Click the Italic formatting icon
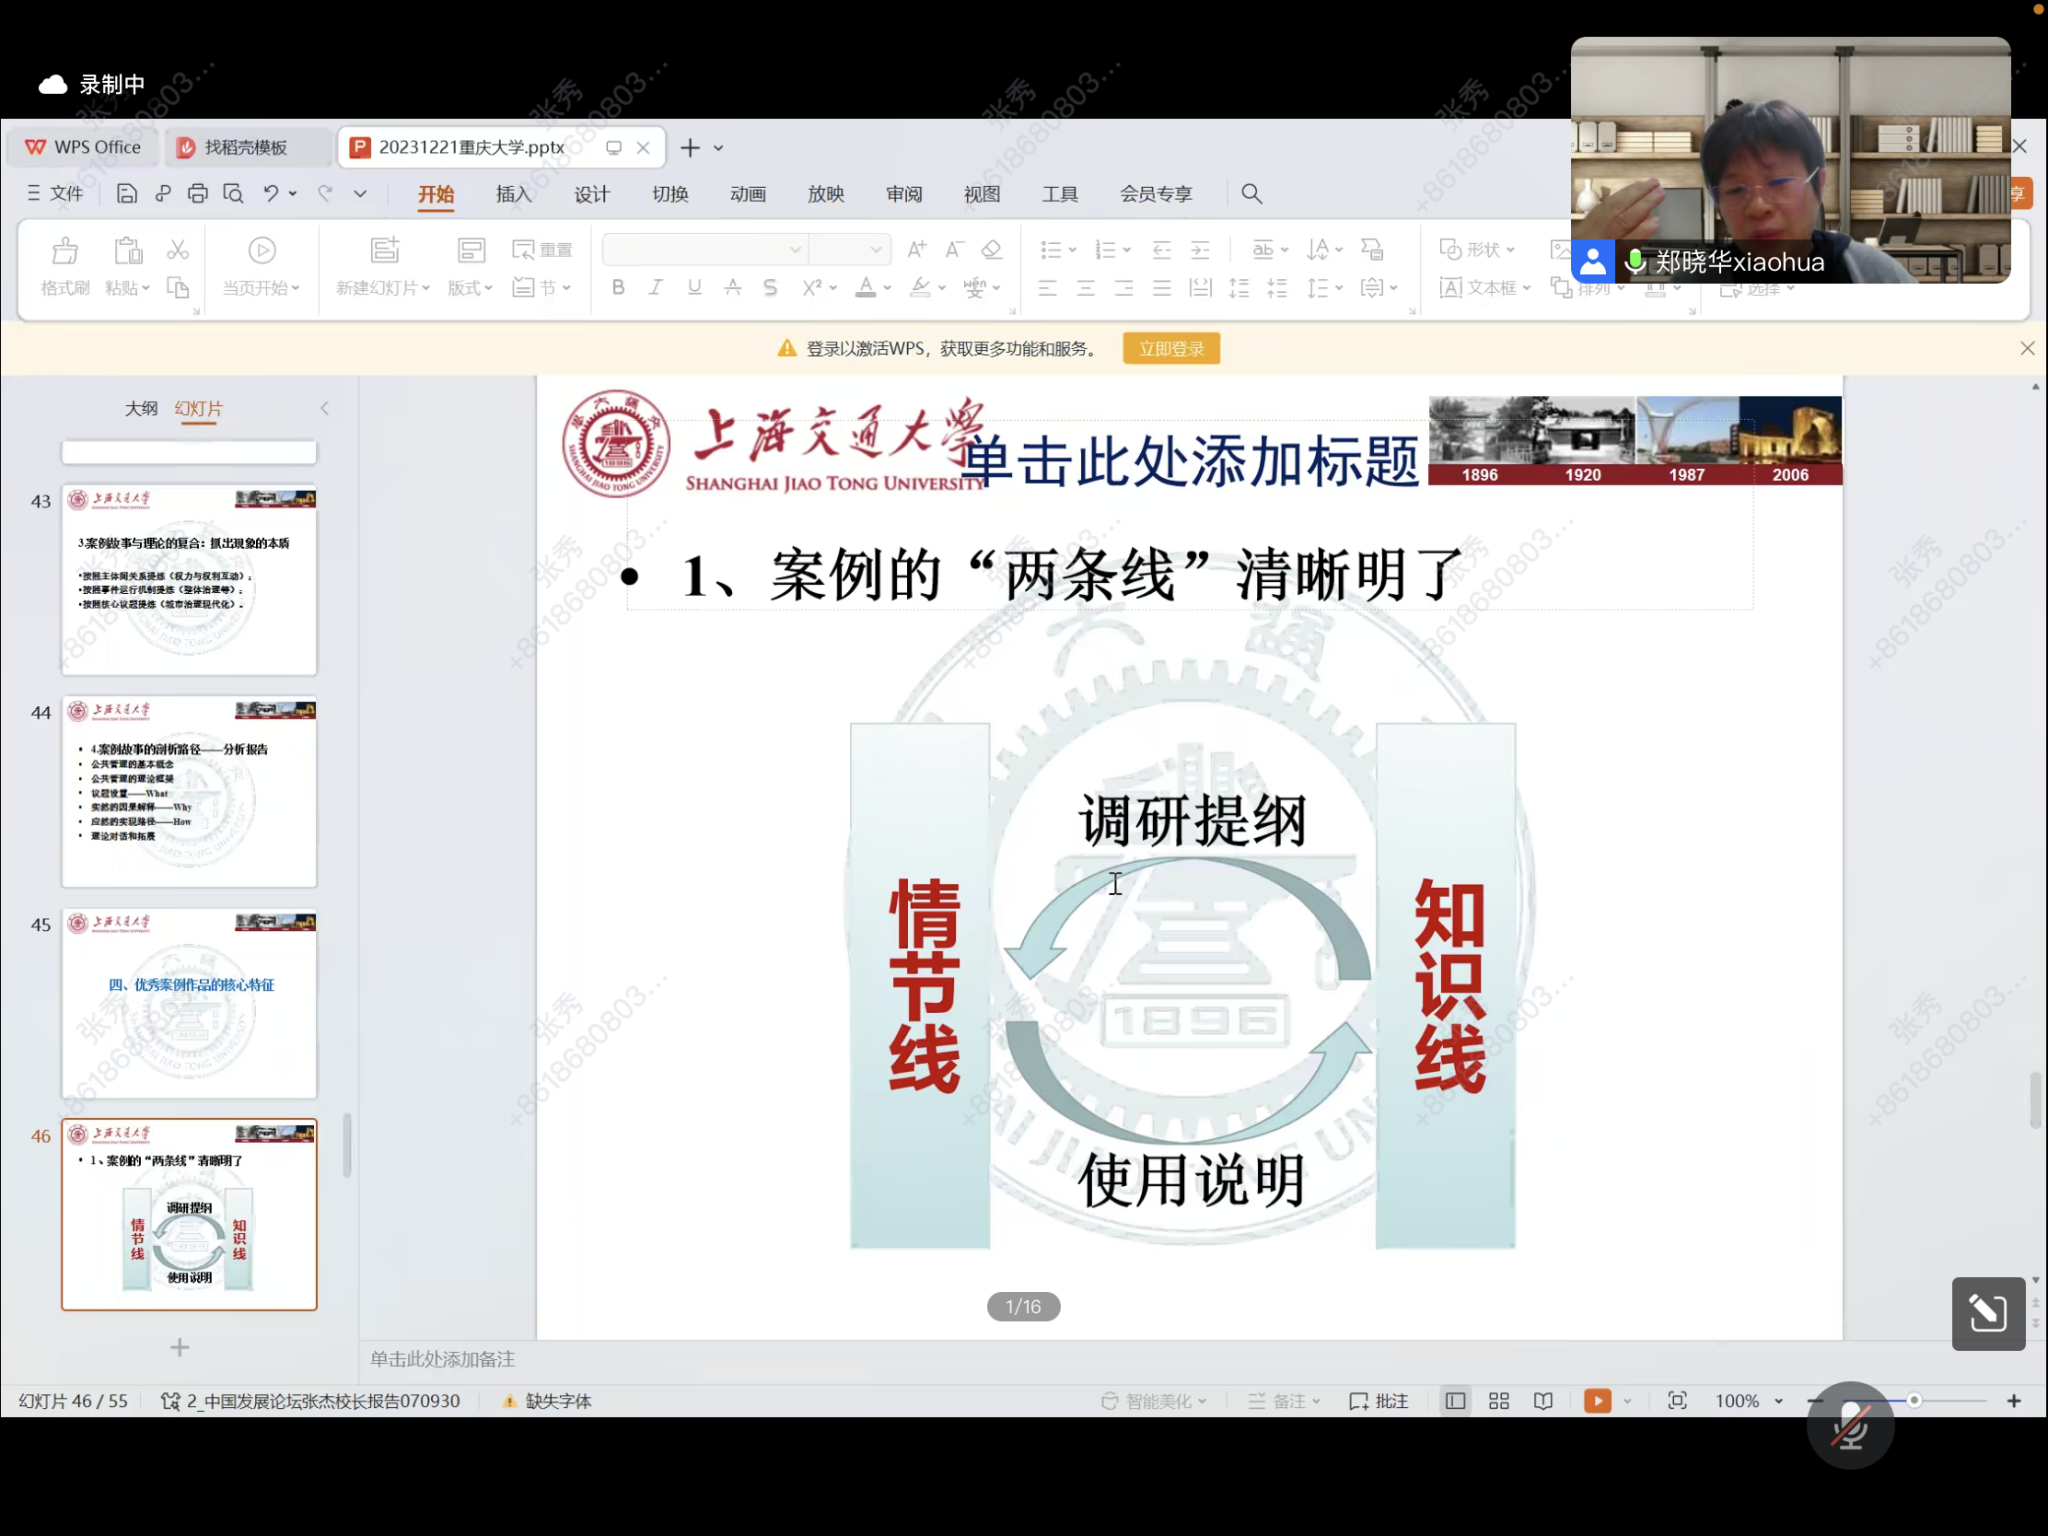 tap(655, 288)
